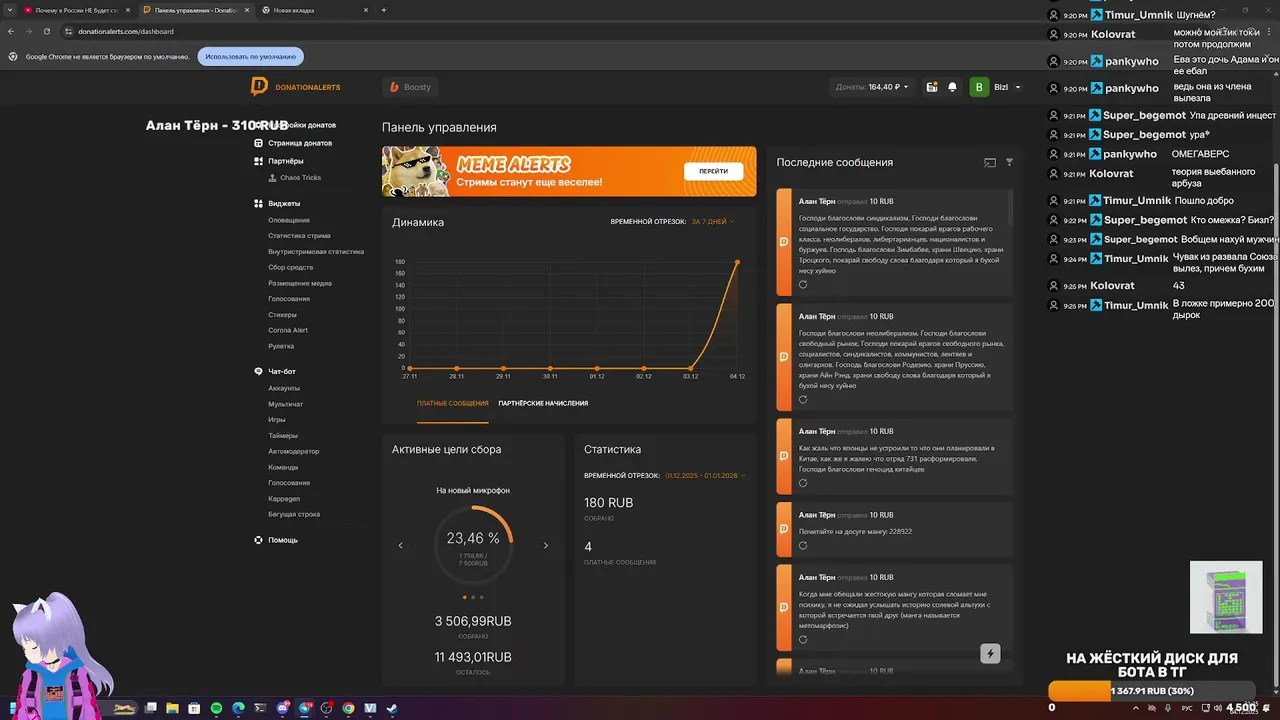Click Использовать по умолчанию button
Image resolution: width=1280 pixels, height=720 pixels.
pos(250,57)
